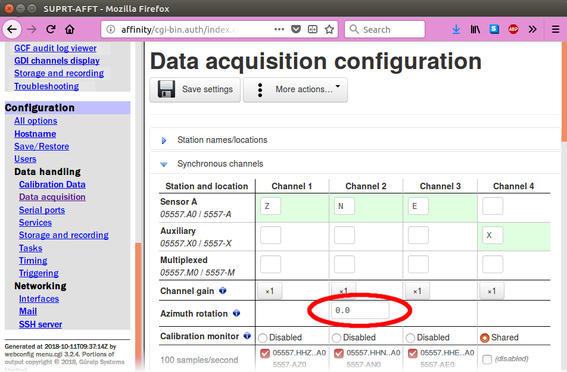This screenshot has height=372, width=567.
Task: Click the floppy disk Save settings icon
Action: point(166,89)
